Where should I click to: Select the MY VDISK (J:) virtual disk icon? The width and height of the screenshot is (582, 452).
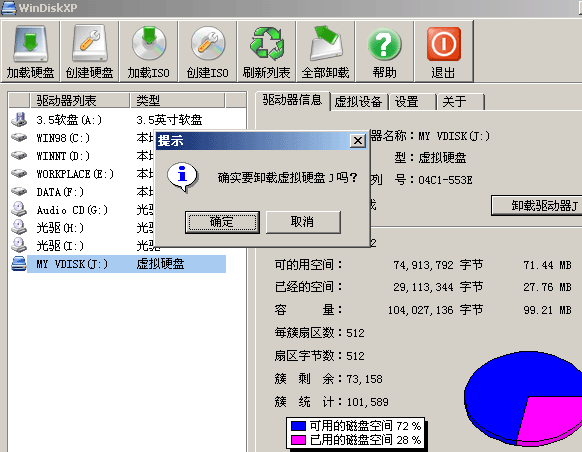pyautogui.click(x=19, y=263)
